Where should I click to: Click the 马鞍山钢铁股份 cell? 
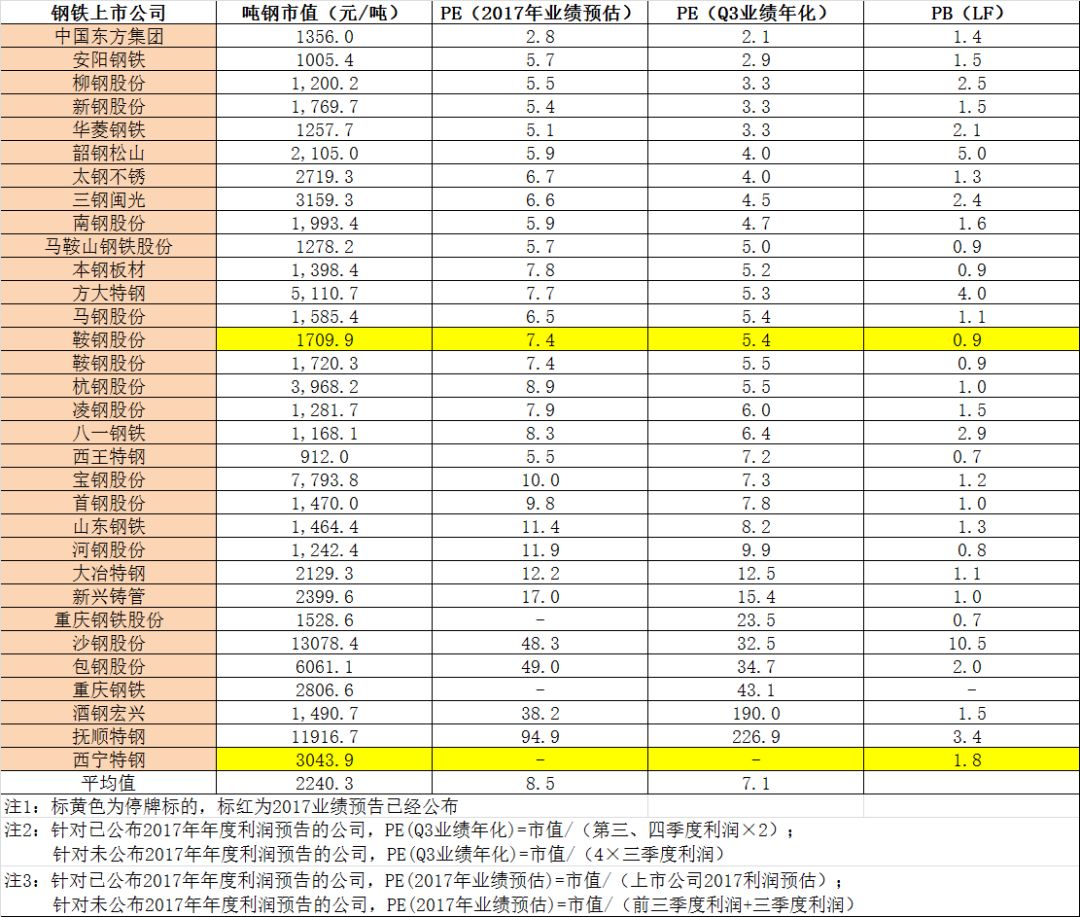pyautogui.click(x=108, y=247)
